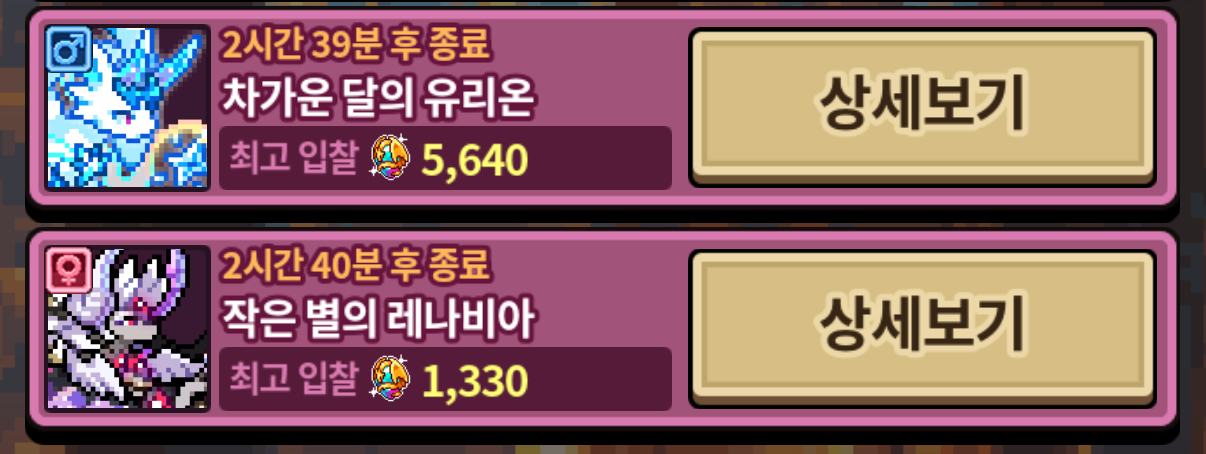The width and height of the screenshot is (1206, 454).
Task: Open 상세보기 for 차가운 달의 유리온
Action: 923,103
